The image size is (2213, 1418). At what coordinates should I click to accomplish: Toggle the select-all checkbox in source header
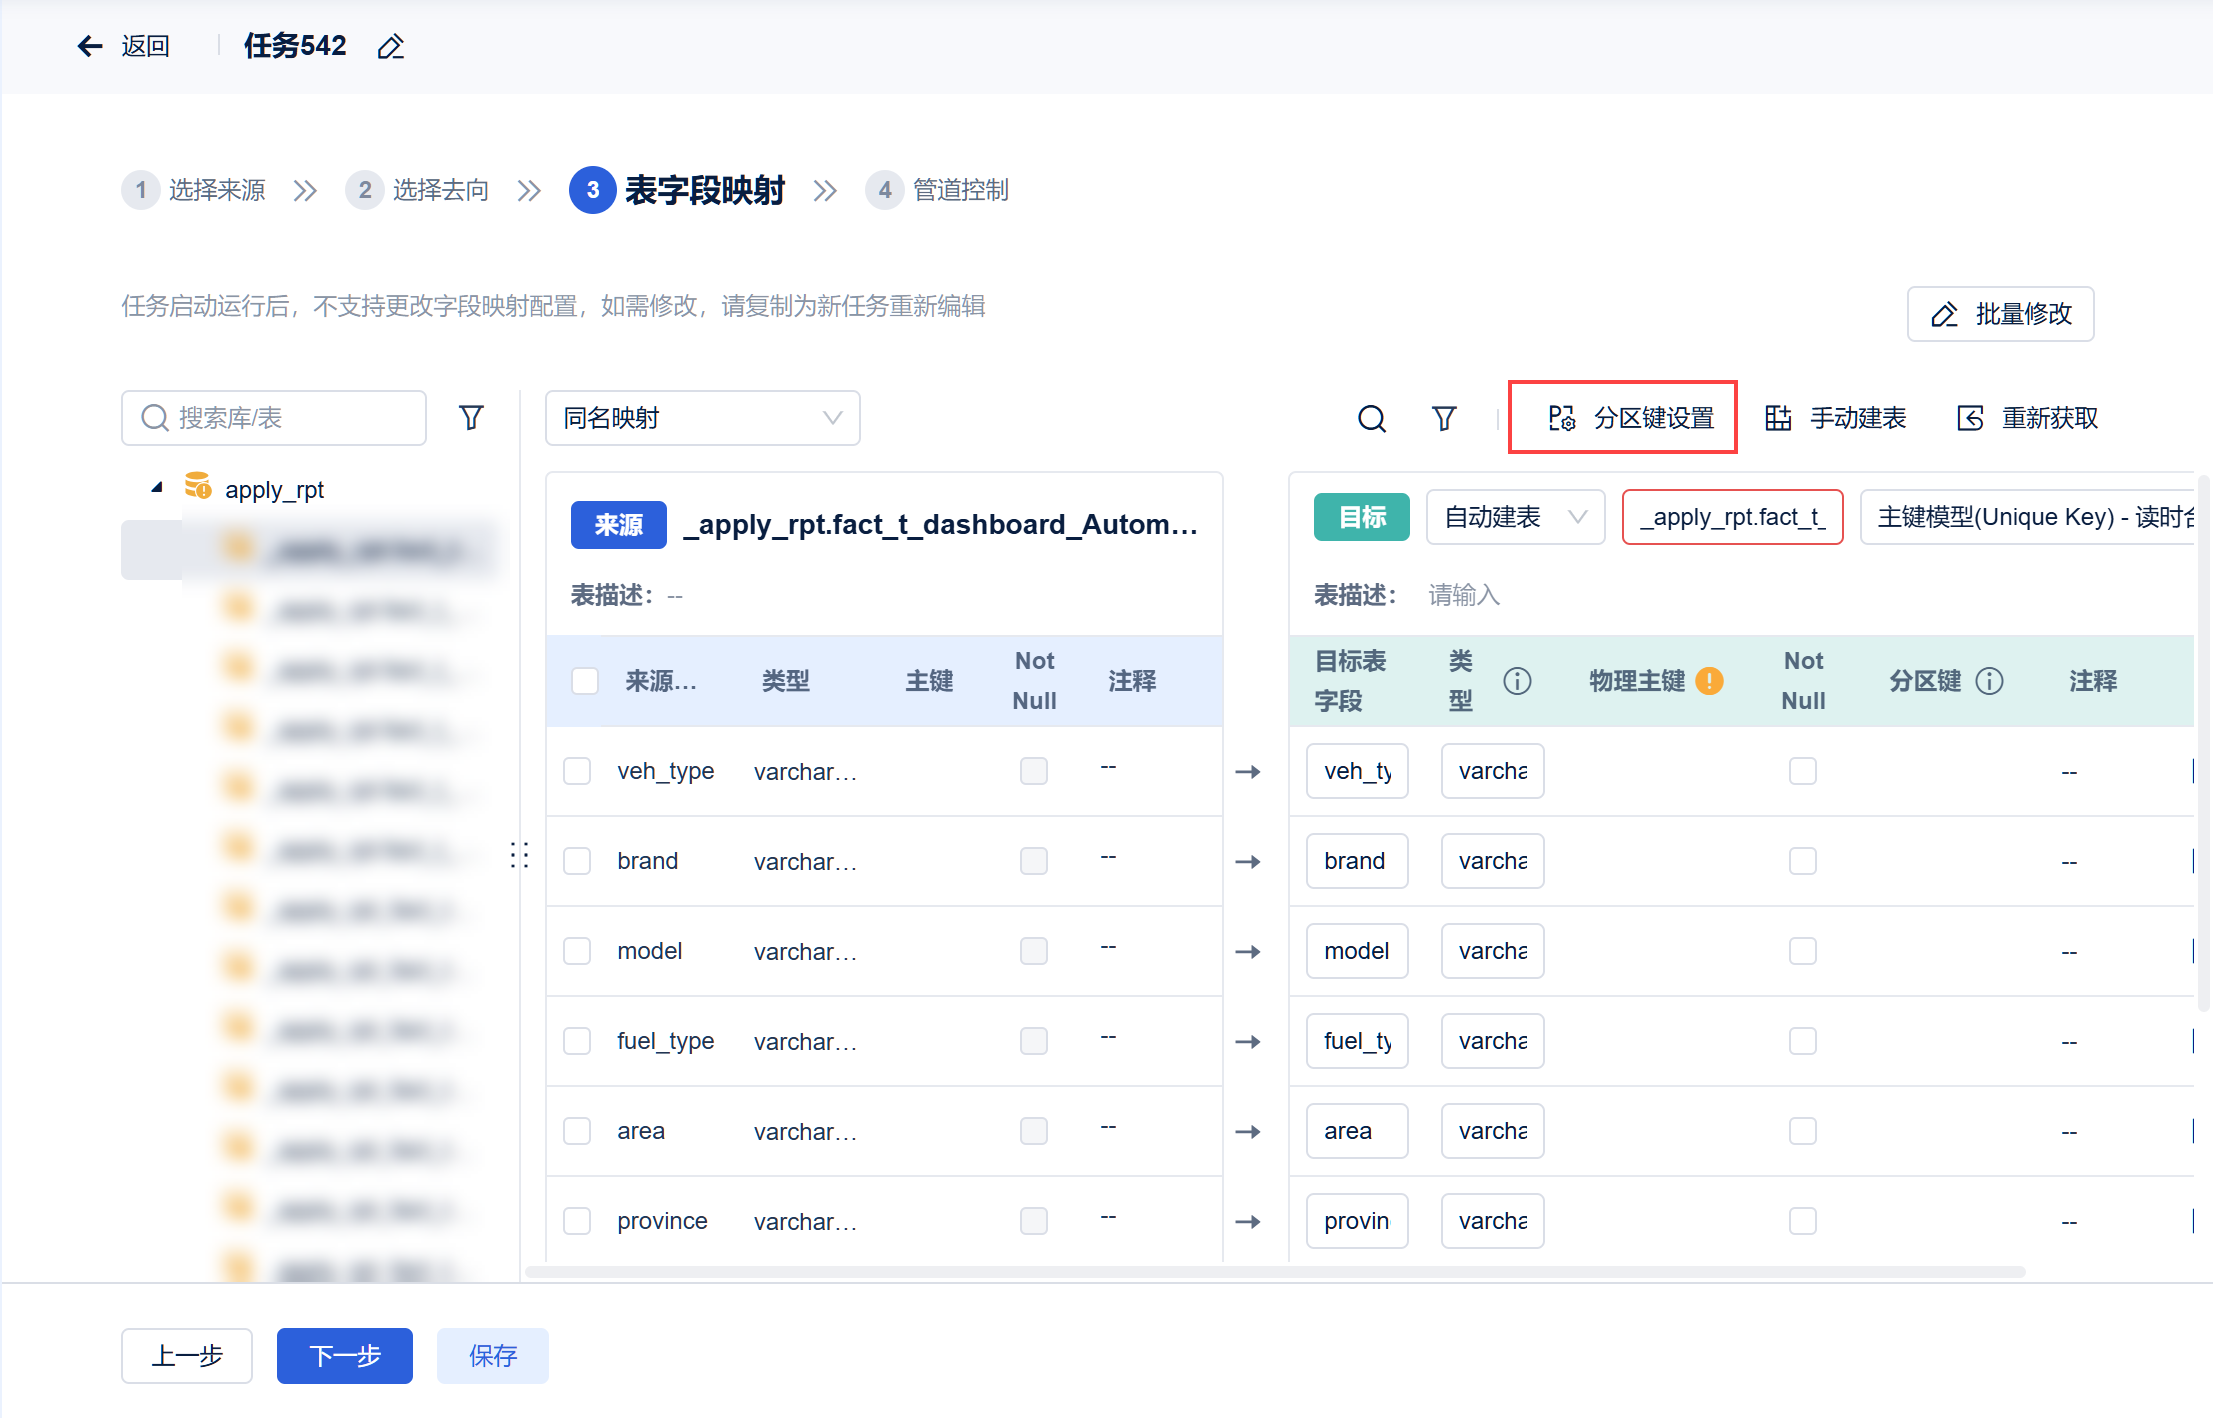(585, 681)
